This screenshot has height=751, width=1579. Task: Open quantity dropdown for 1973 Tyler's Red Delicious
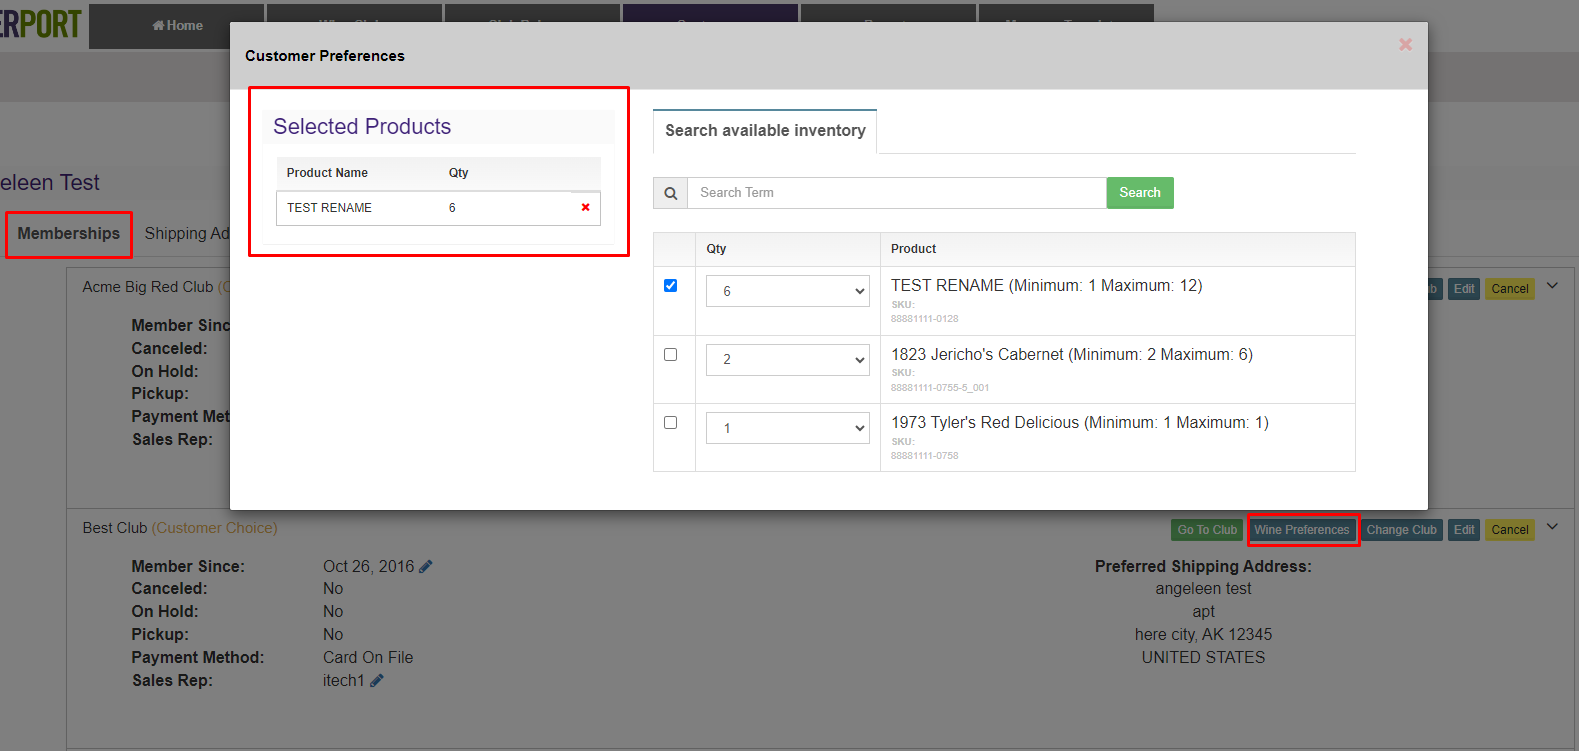pyautogui.click(x=788, y=428)
